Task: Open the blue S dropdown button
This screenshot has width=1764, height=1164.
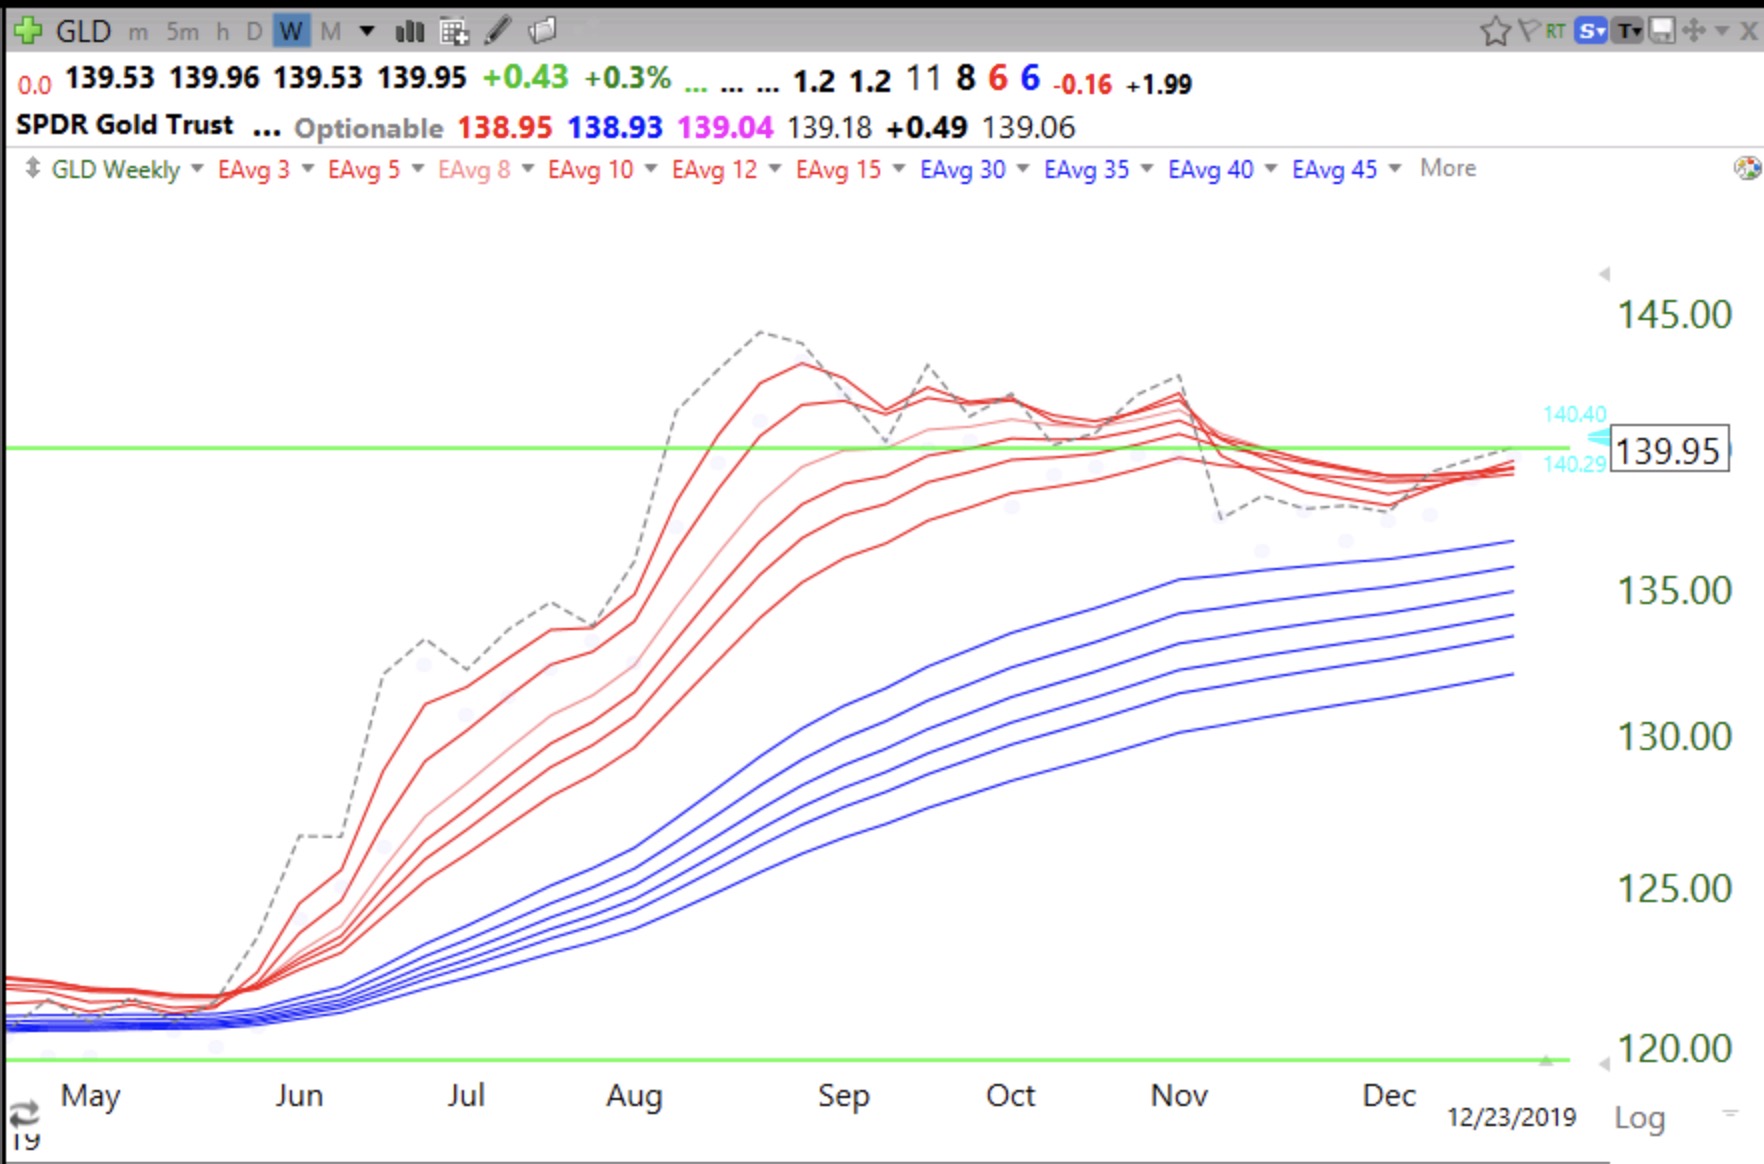Action: pos(1590,31)
